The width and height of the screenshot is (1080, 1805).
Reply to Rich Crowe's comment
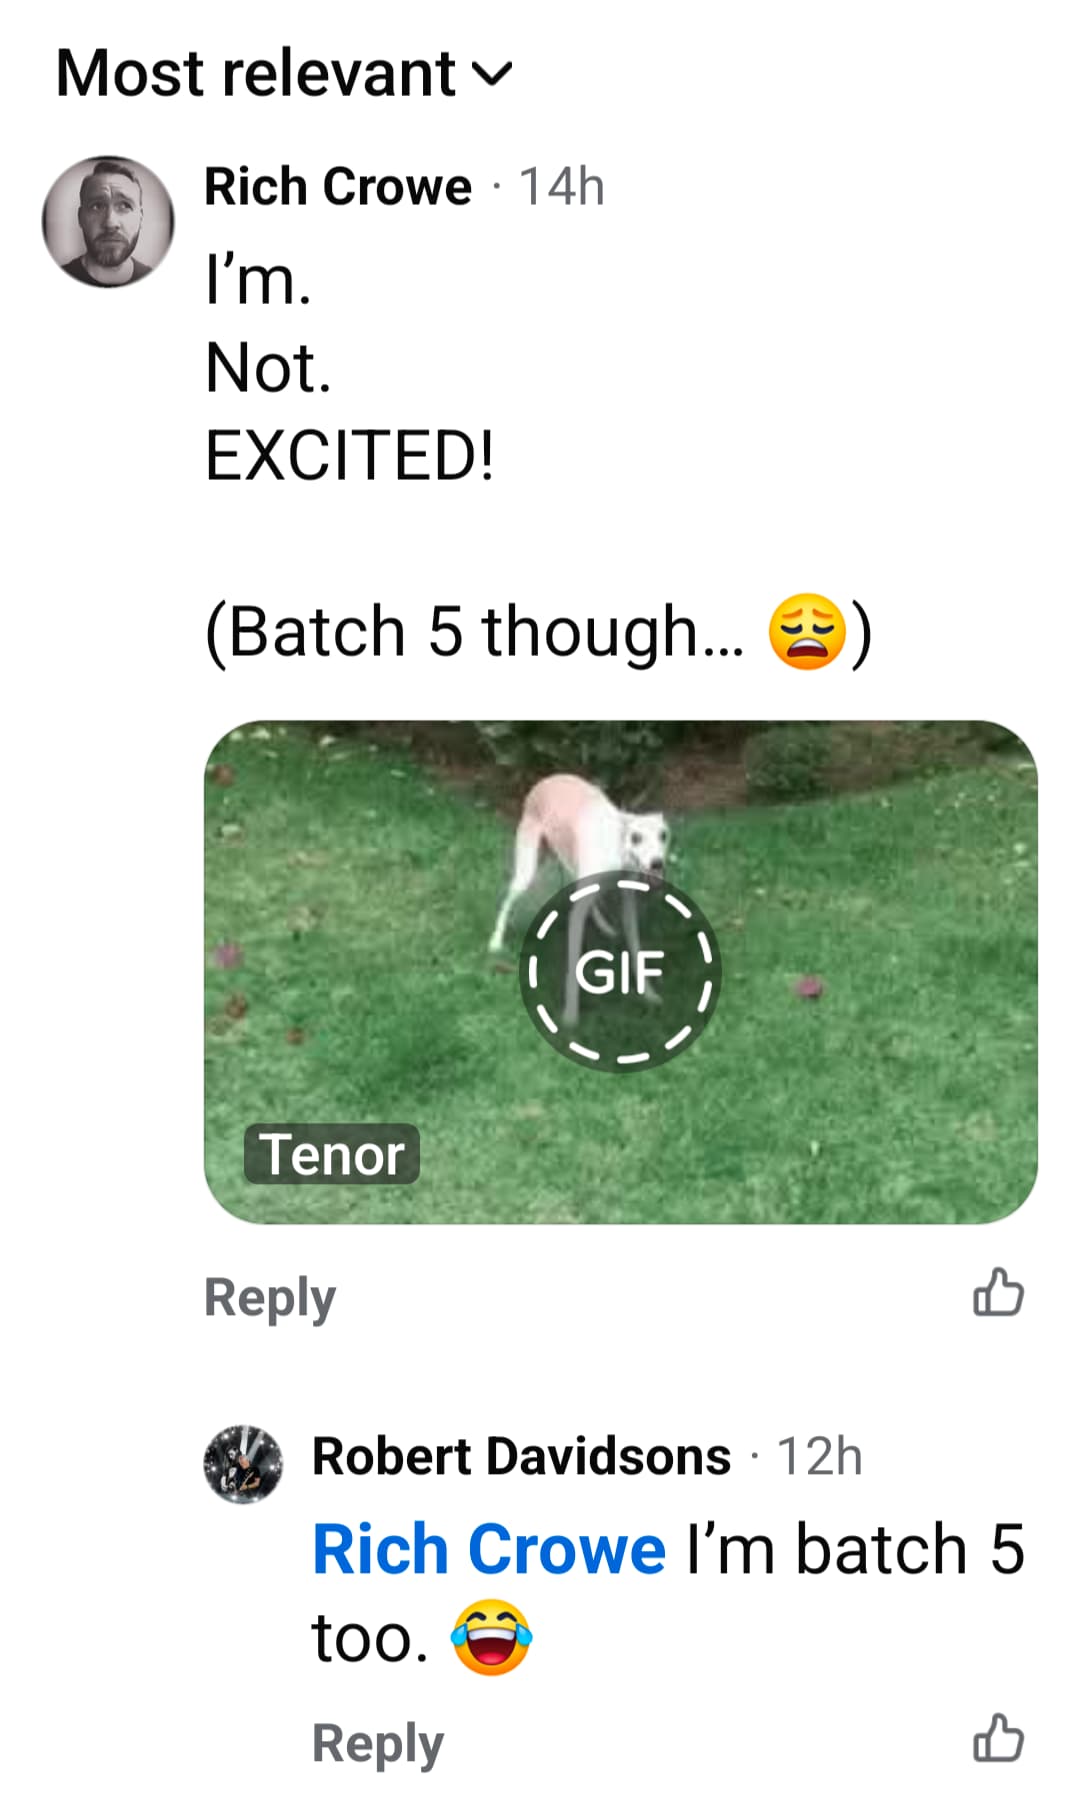coord(270,1297)
